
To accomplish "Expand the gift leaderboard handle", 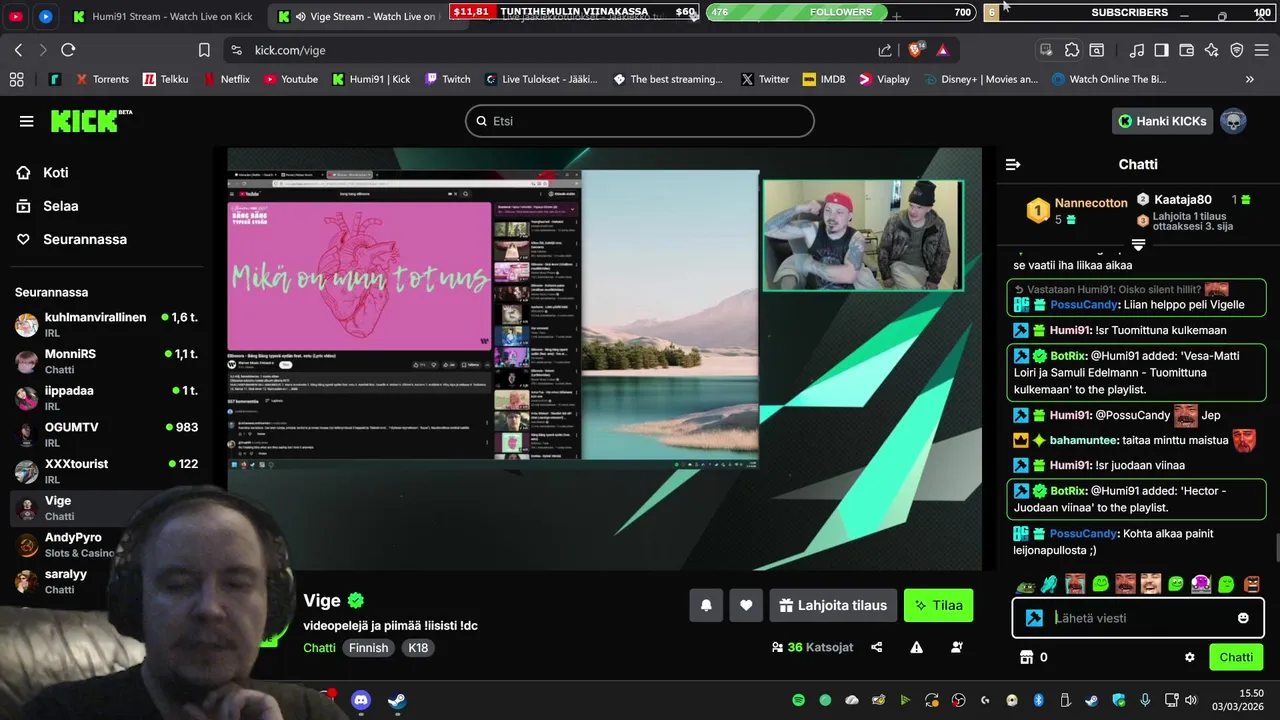I will tap(1138, 245).
